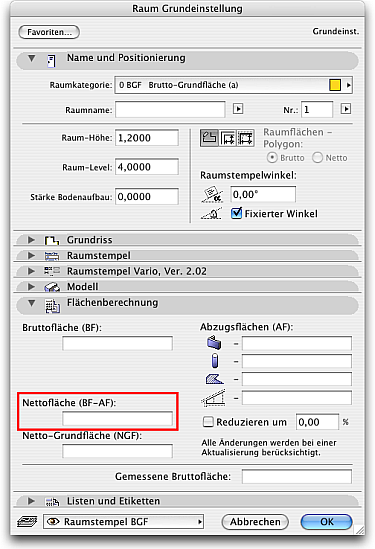Click the low ceiling deduction icon
Viewport: 375px width, 549px height.
click(214, 398)
